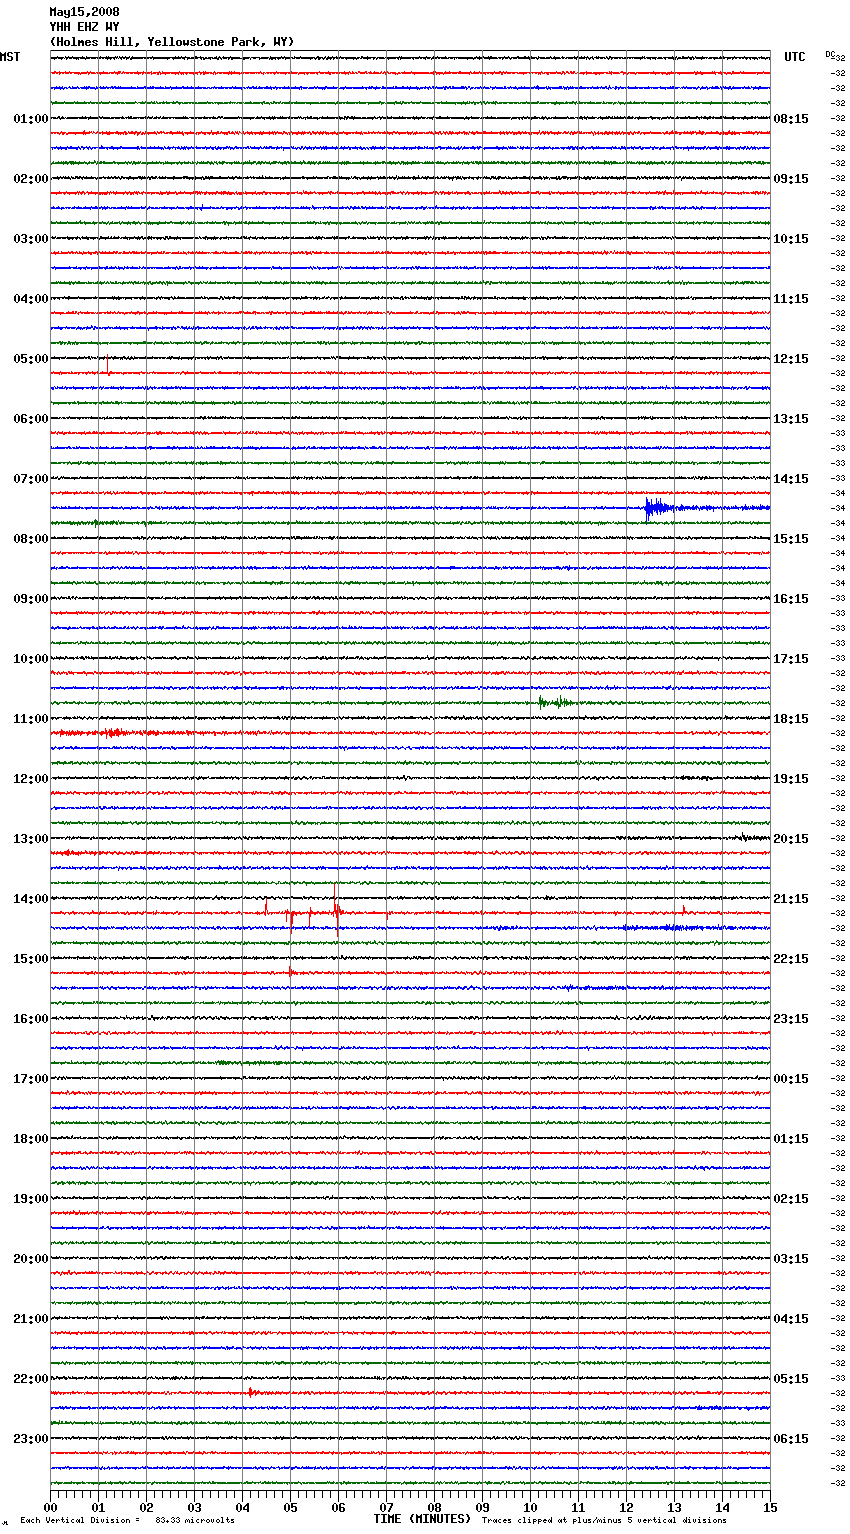Select the 20:00 MST time label
Viewport: 850px width, 1534px height.
coord(31,1259)
